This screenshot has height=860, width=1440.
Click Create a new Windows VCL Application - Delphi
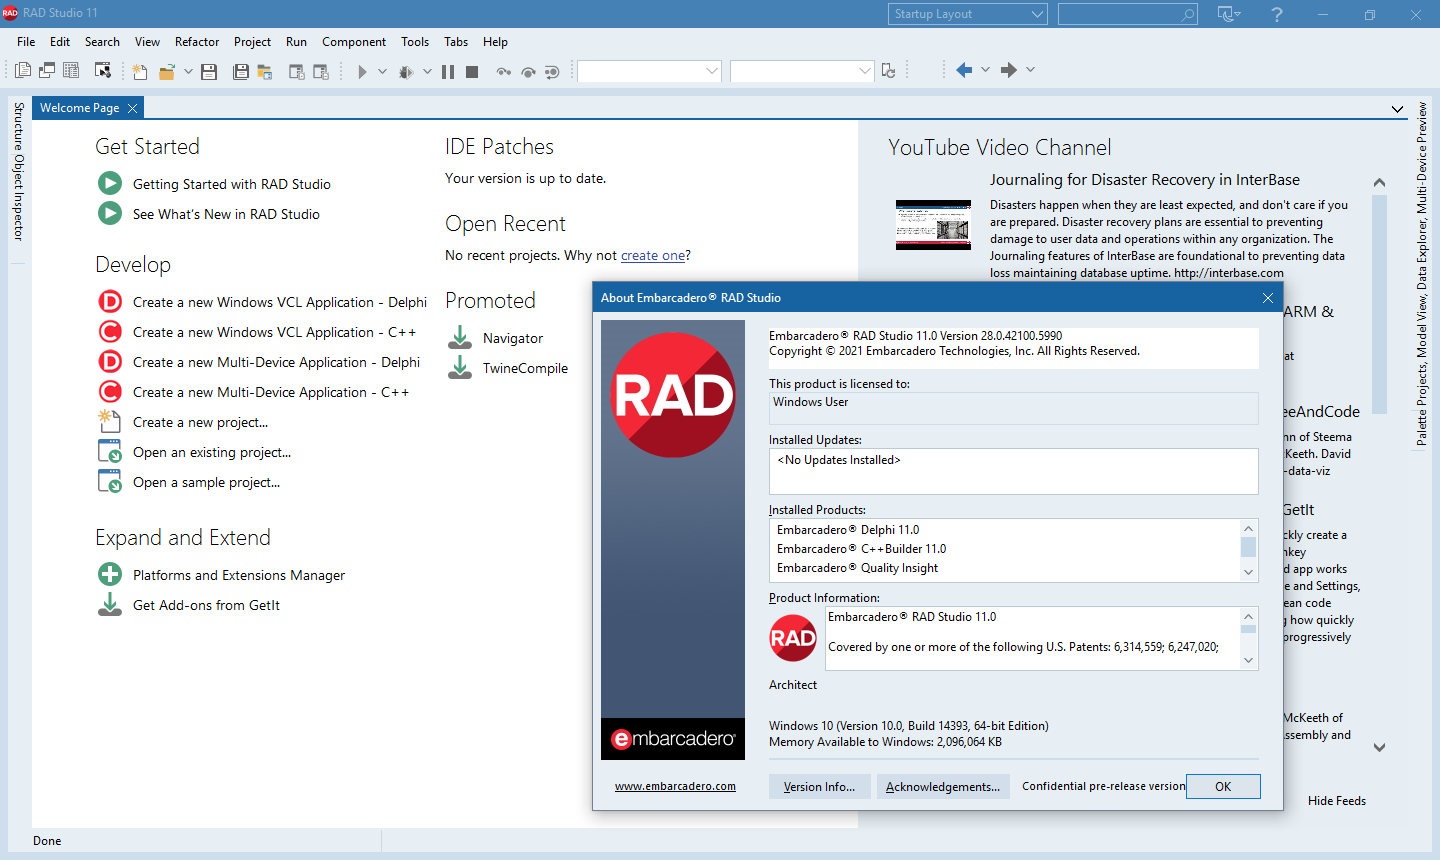pos(280,302)
